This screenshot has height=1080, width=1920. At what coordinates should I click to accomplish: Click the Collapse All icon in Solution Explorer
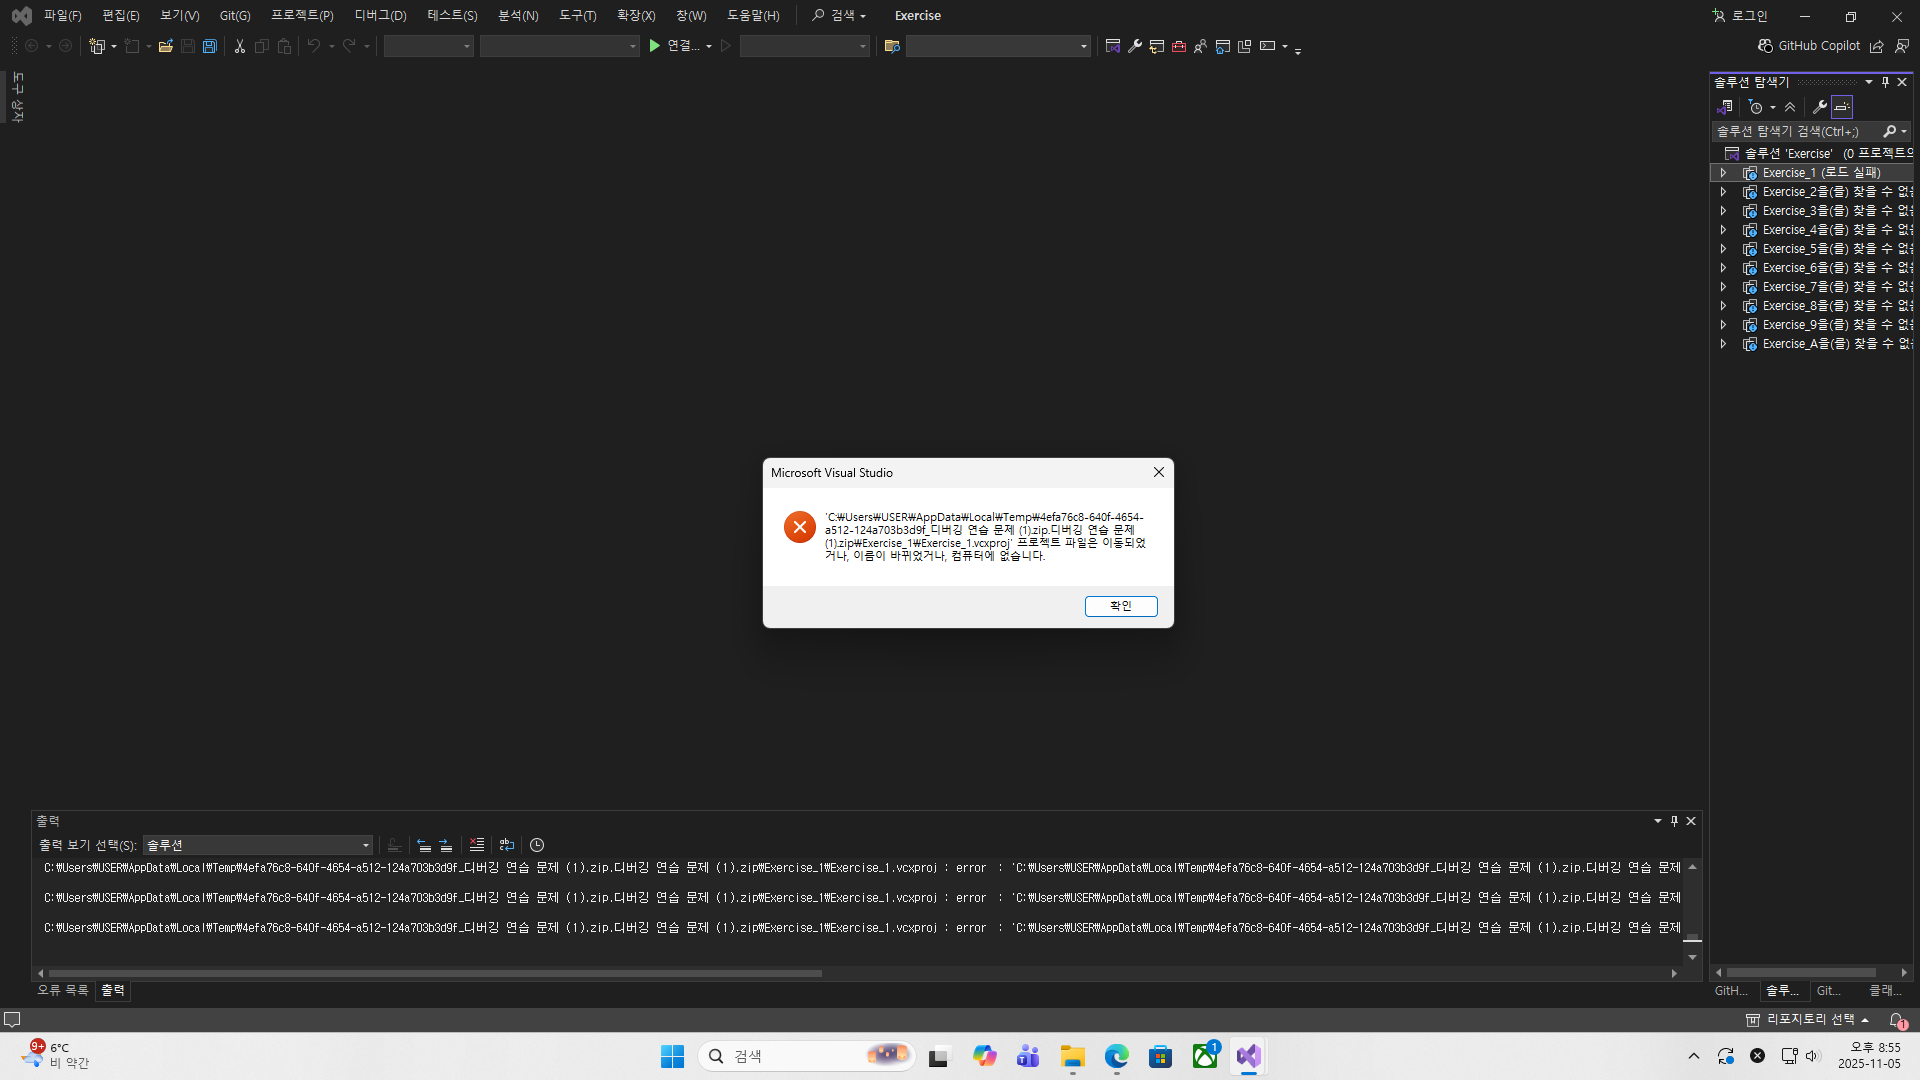point(1790,107)
